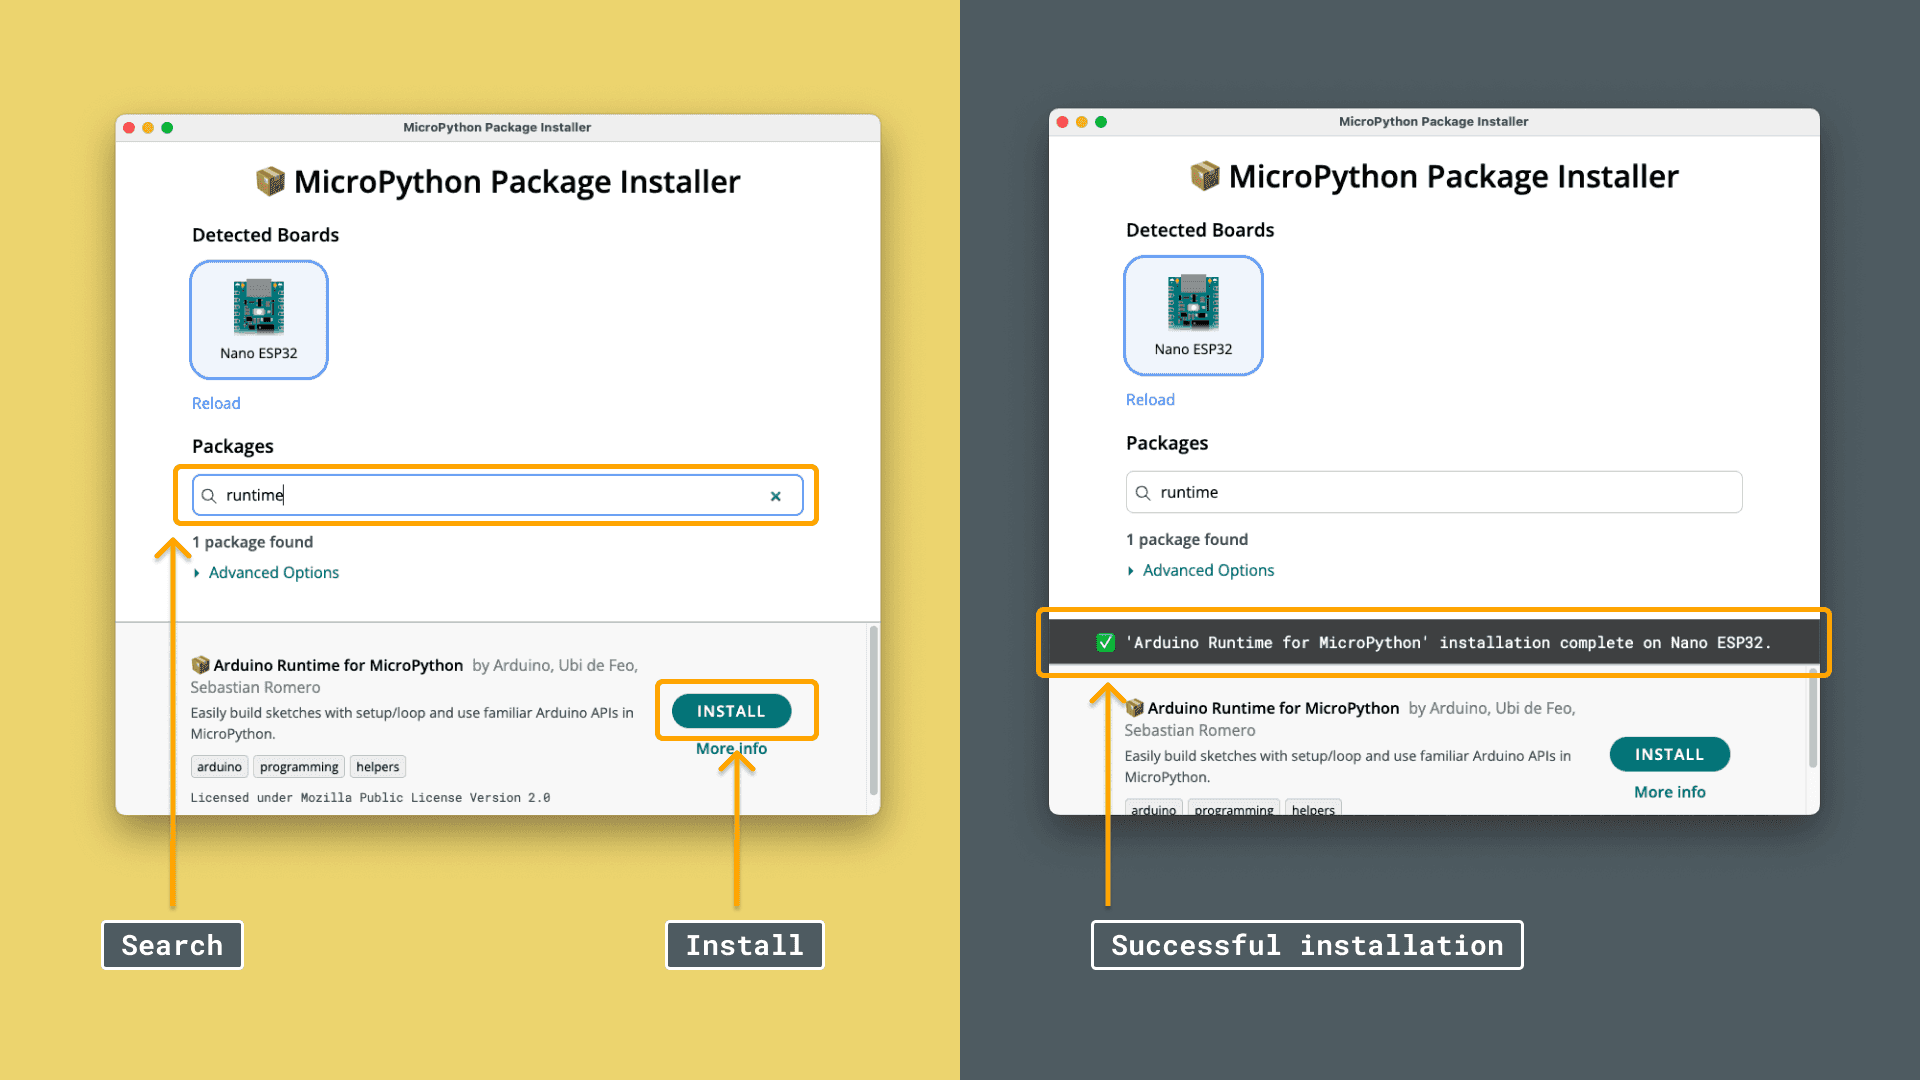The width and height of the screenshot is (1920, 1080).
Task: Select the helpers tag on the package listing
Action: click(x=377, y=766)
